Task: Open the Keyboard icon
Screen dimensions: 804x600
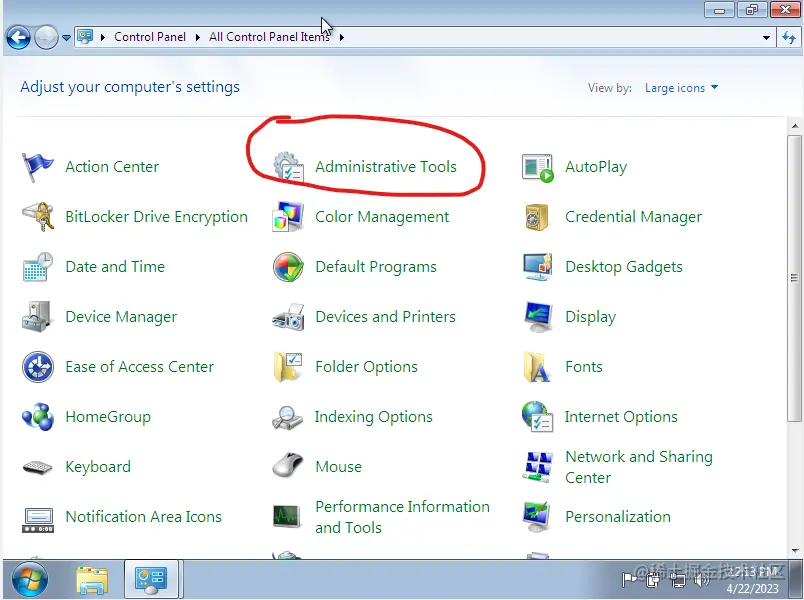Action: pos(37,467)
